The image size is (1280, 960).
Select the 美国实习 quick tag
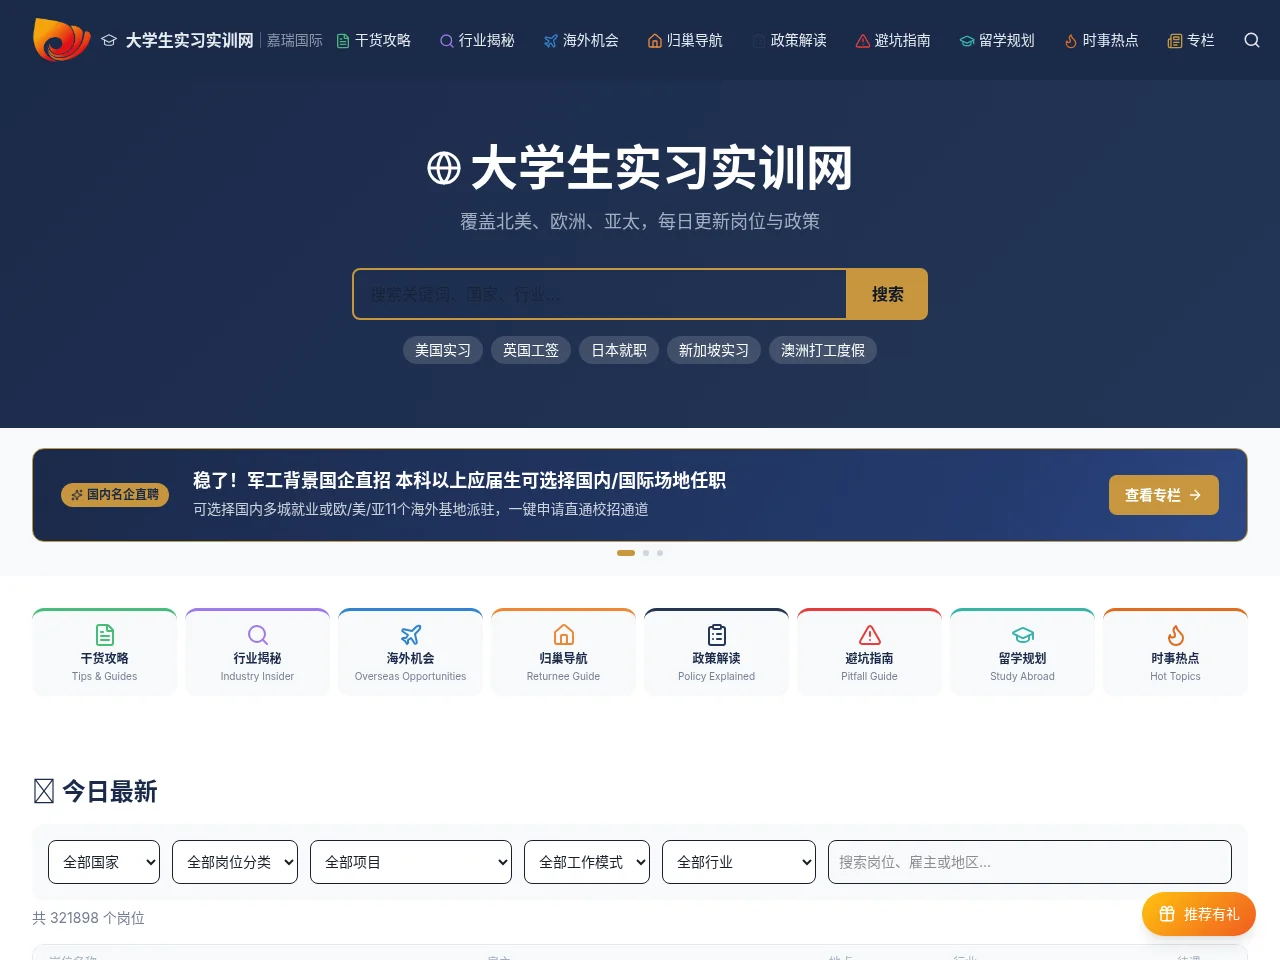pos(443,350)
